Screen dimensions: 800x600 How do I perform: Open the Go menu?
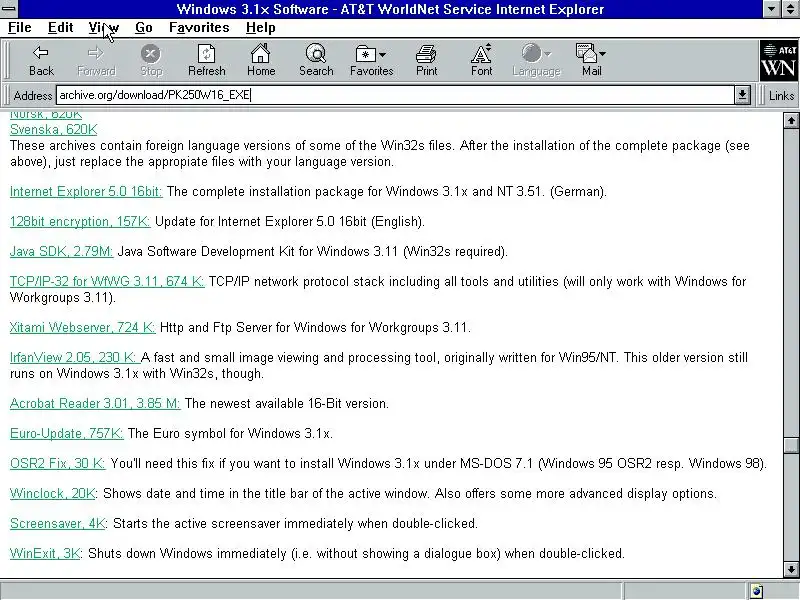(143, 28)
